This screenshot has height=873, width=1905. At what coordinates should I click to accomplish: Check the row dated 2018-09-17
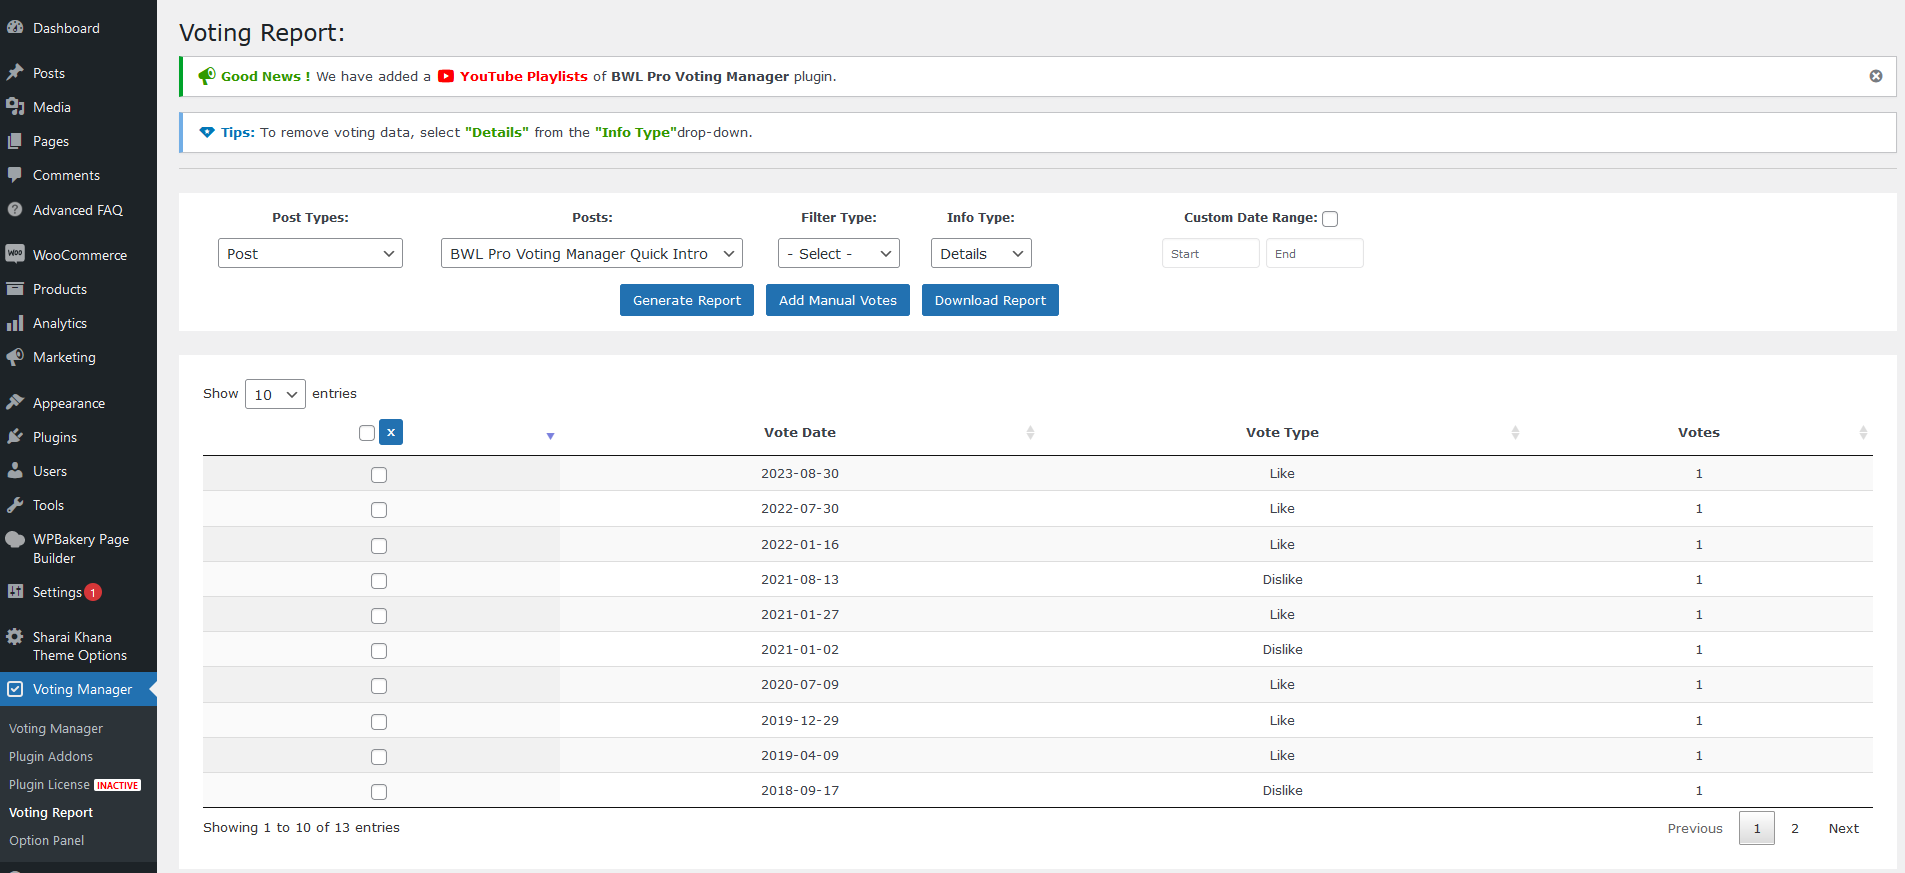click(379, 792)
